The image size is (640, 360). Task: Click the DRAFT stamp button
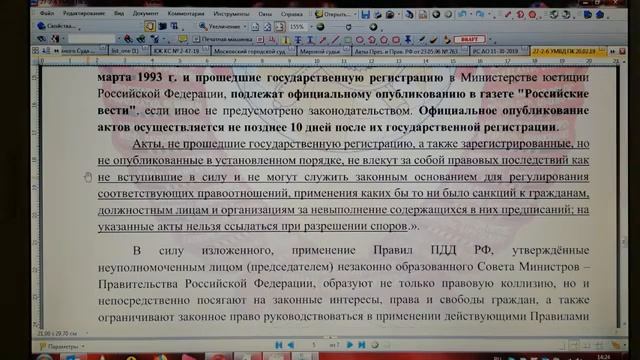469,40
